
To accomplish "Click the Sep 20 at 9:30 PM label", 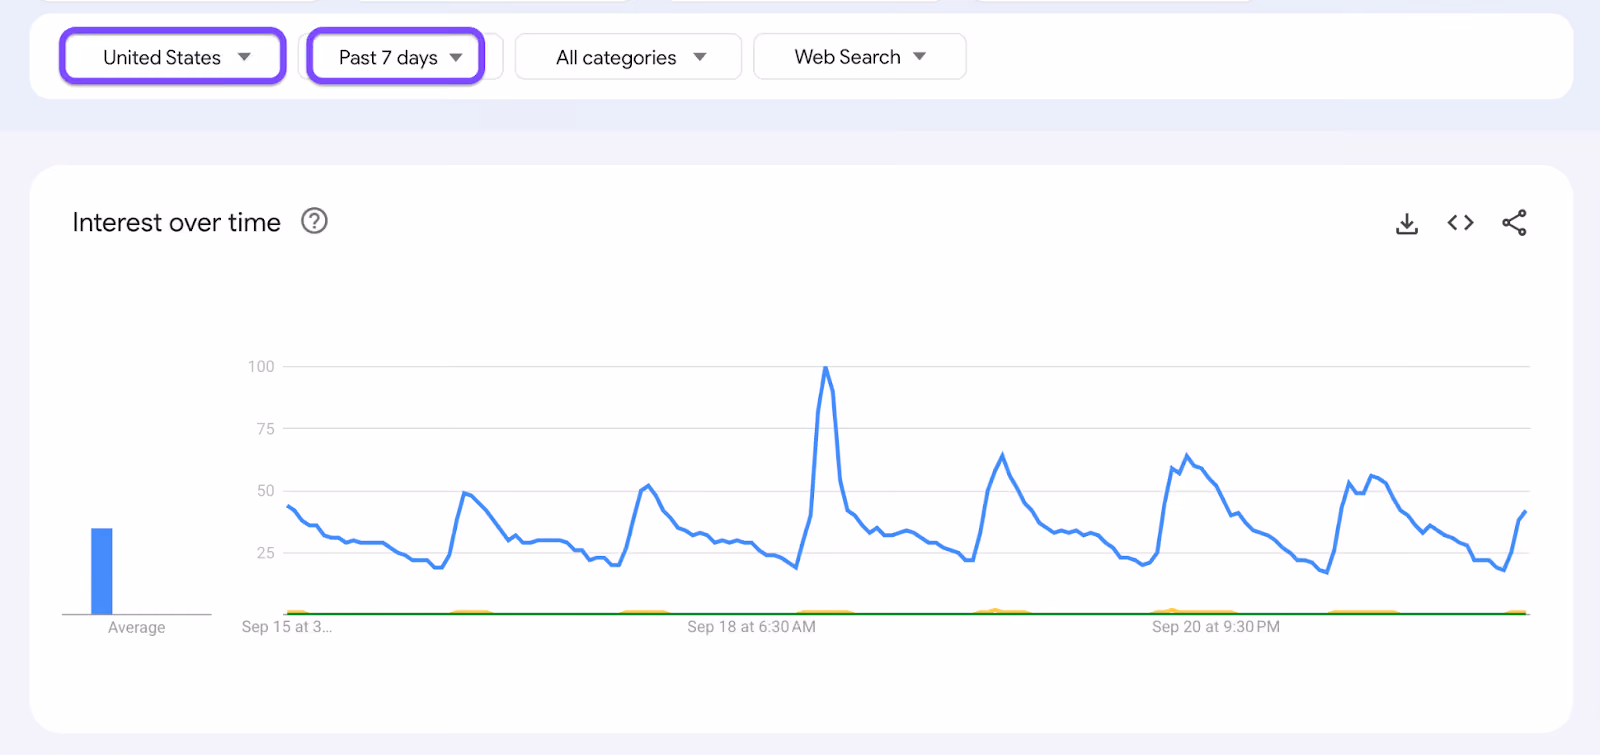I will (1215, 627).
